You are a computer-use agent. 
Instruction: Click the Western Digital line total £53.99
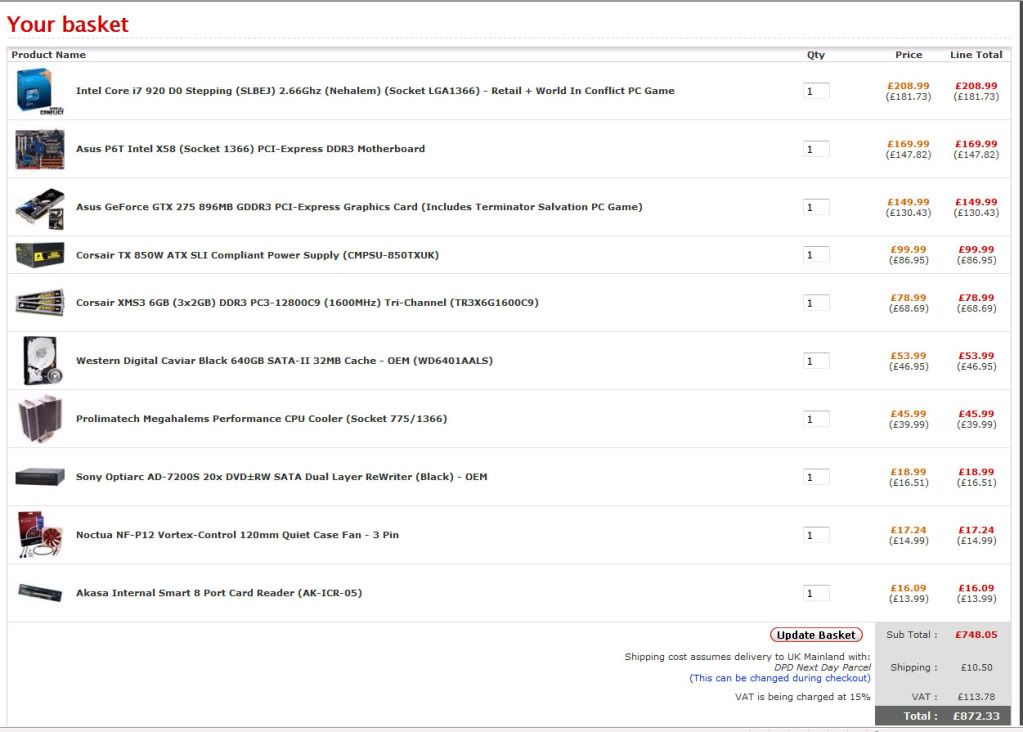point(976,356)
